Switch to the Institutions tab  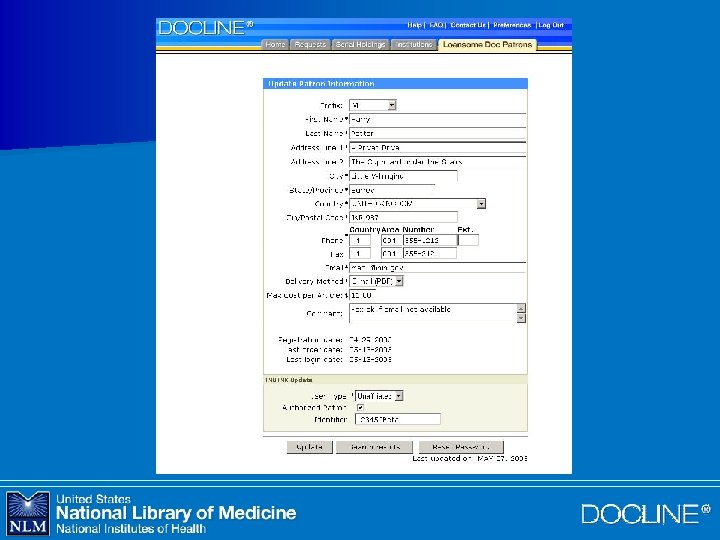(414, 45)
